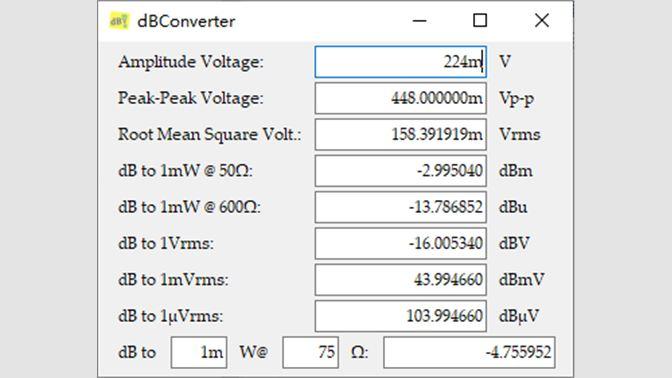Click the 'dB to 1mW @ 600Ω:' label
Screen dimensions: 672x378
click(189, 207)
